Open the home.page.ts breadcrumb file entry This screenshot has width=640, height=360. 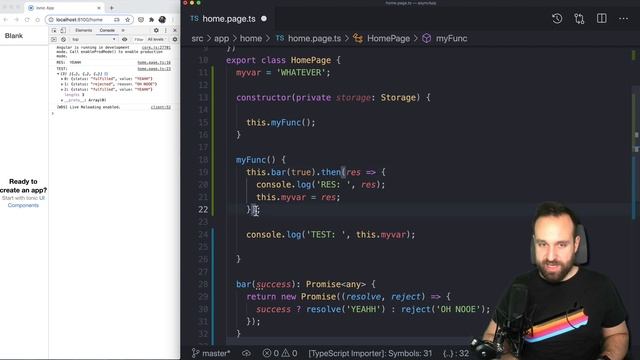[x=309, y=38]
